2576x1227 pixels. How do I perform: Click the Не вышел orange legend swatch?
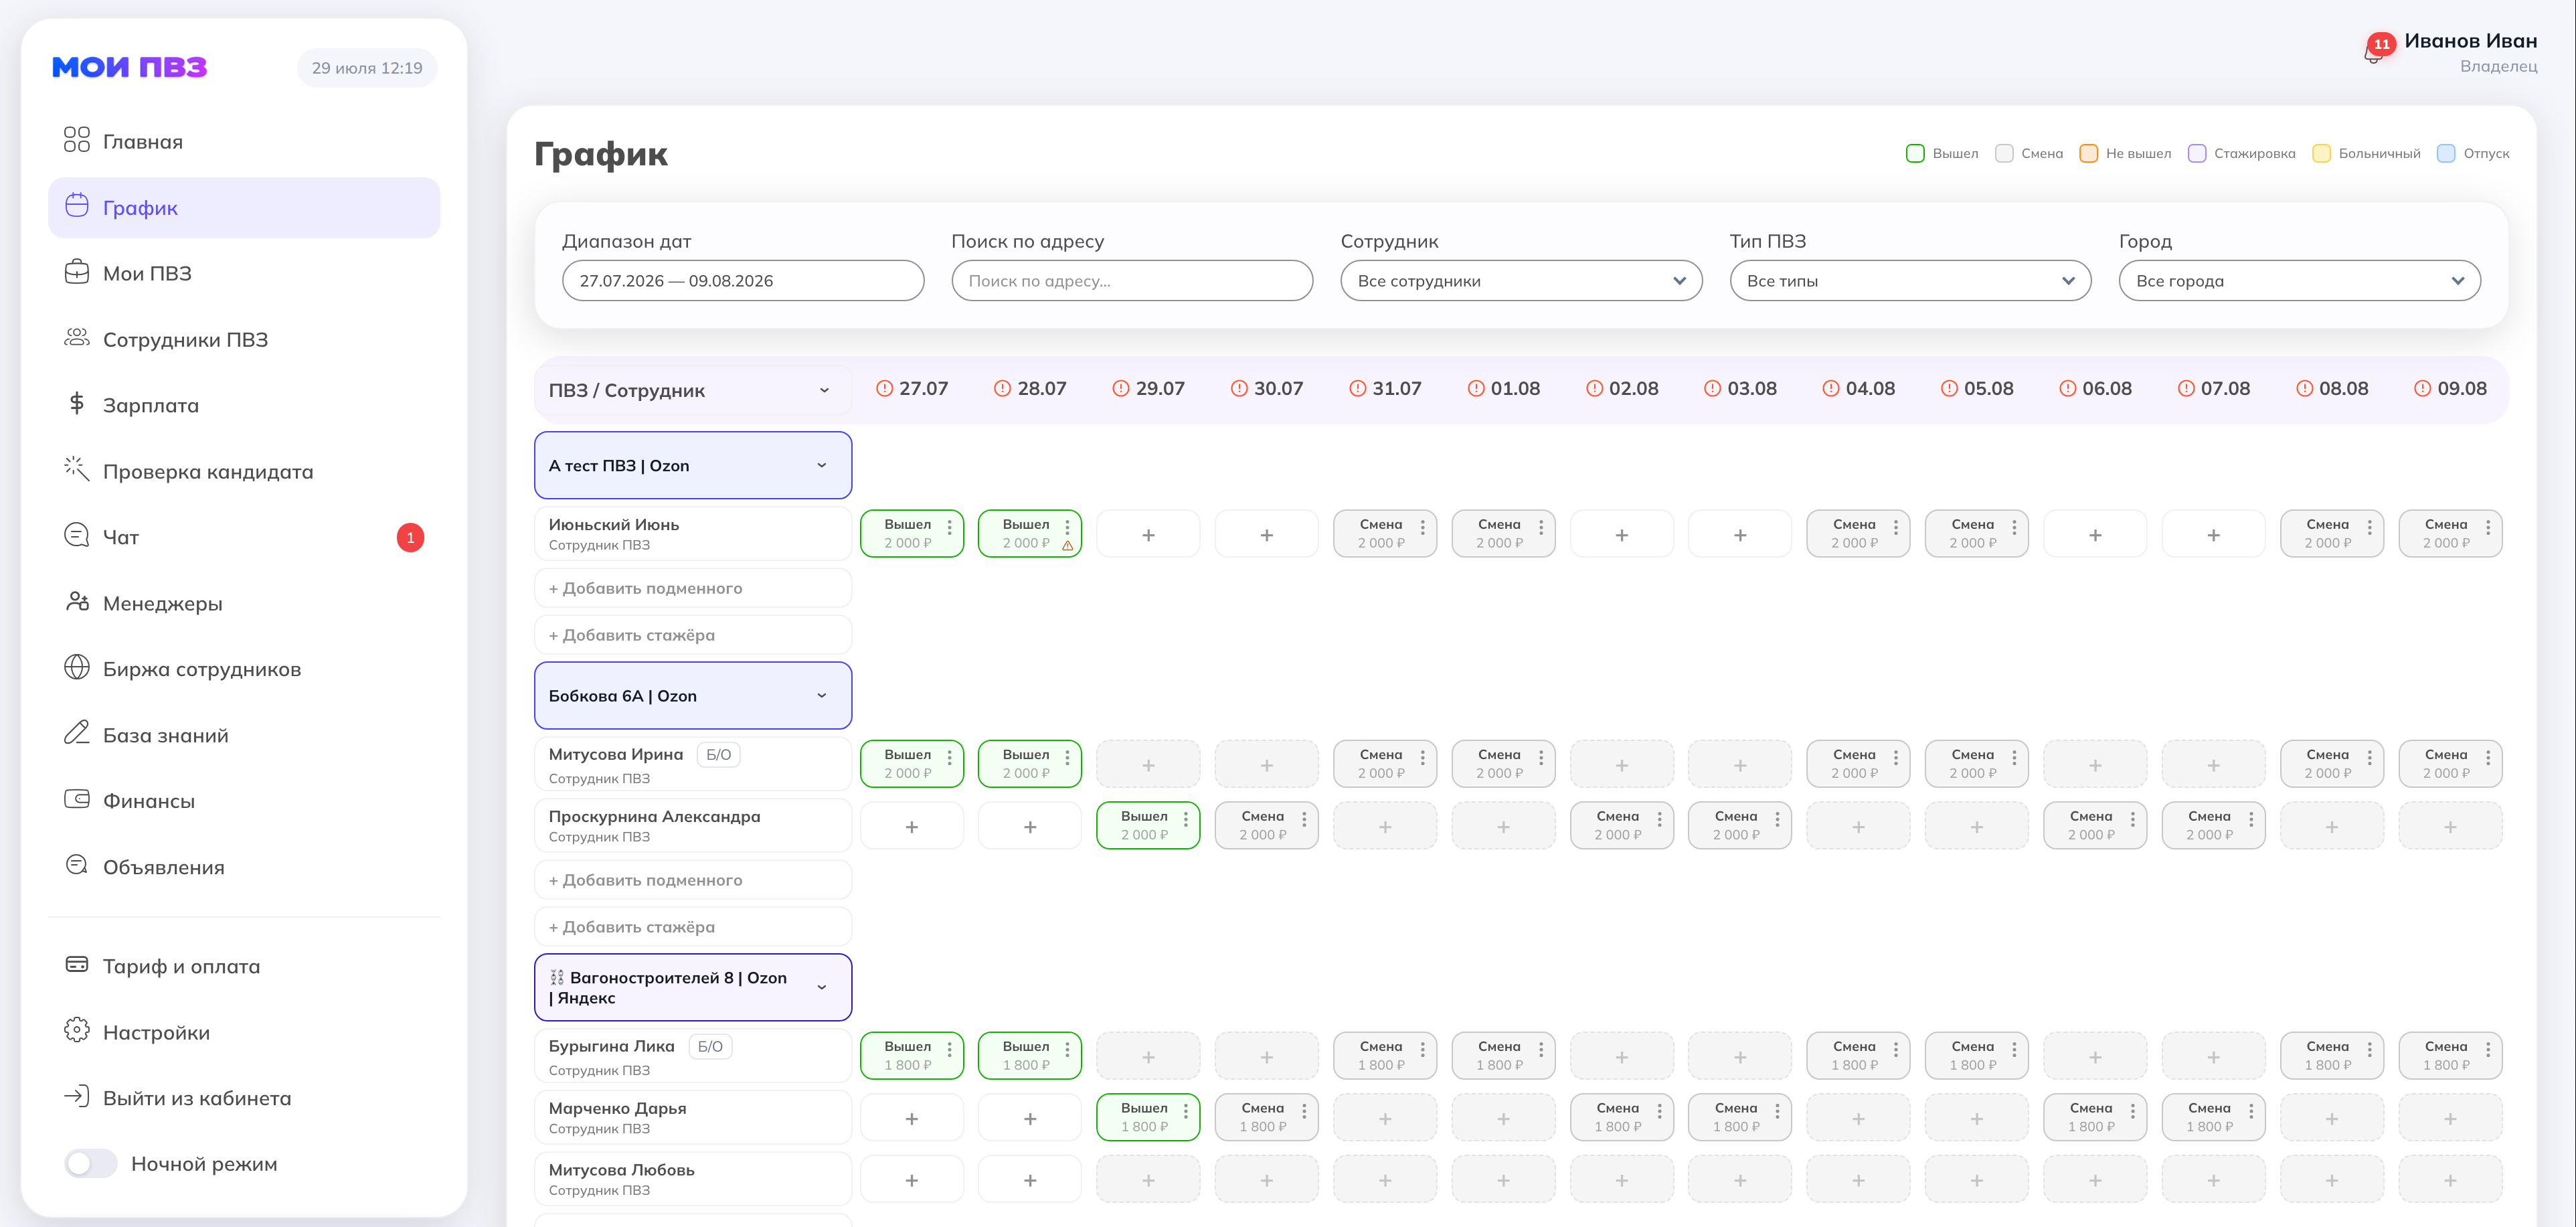pyautogui.click(x=2088, y=153)
